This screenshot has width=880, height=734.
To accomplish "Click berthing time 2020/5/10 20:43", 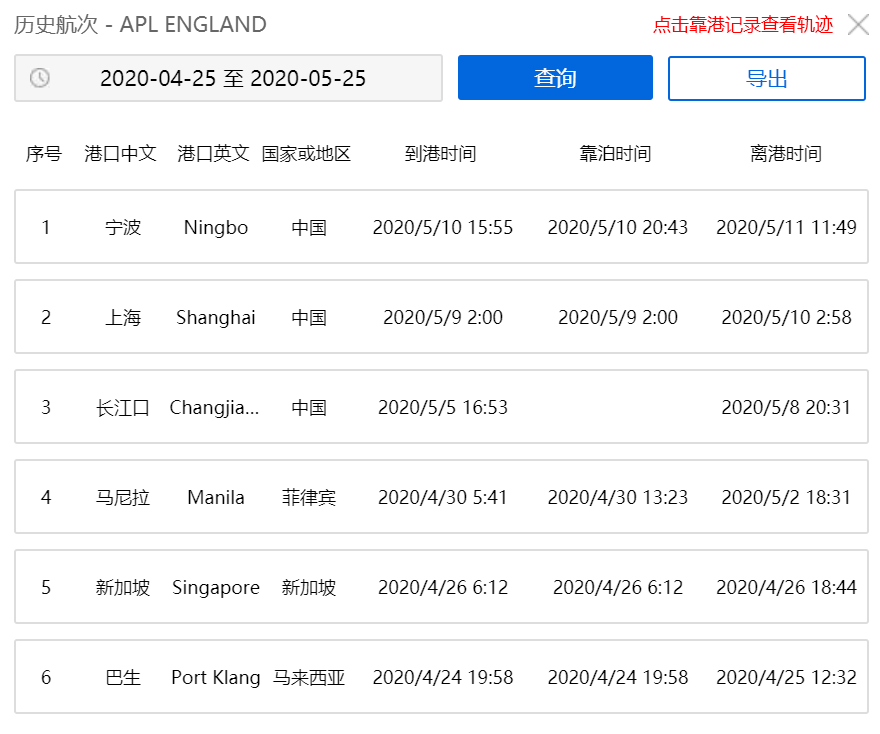I will 618,227.
